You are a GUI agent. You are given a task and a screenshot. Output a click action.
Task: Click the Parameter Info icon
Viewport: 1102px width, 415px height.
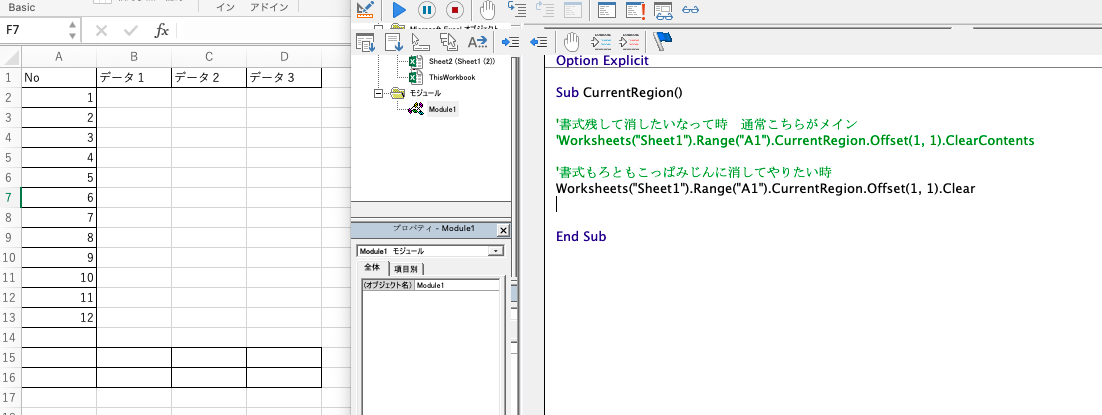click(448, 42)
